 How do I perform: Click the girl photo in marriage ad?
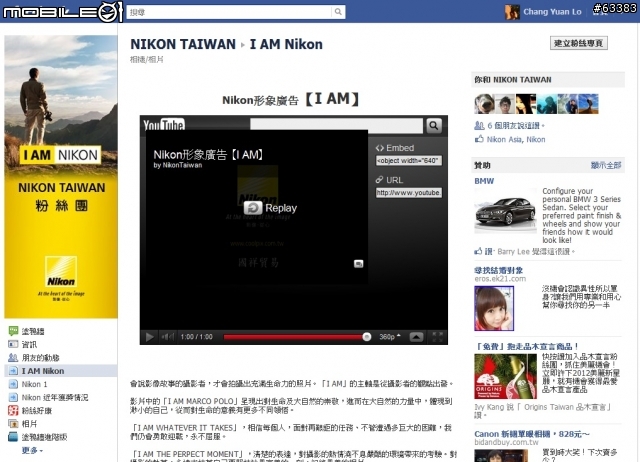click(494, 308)
